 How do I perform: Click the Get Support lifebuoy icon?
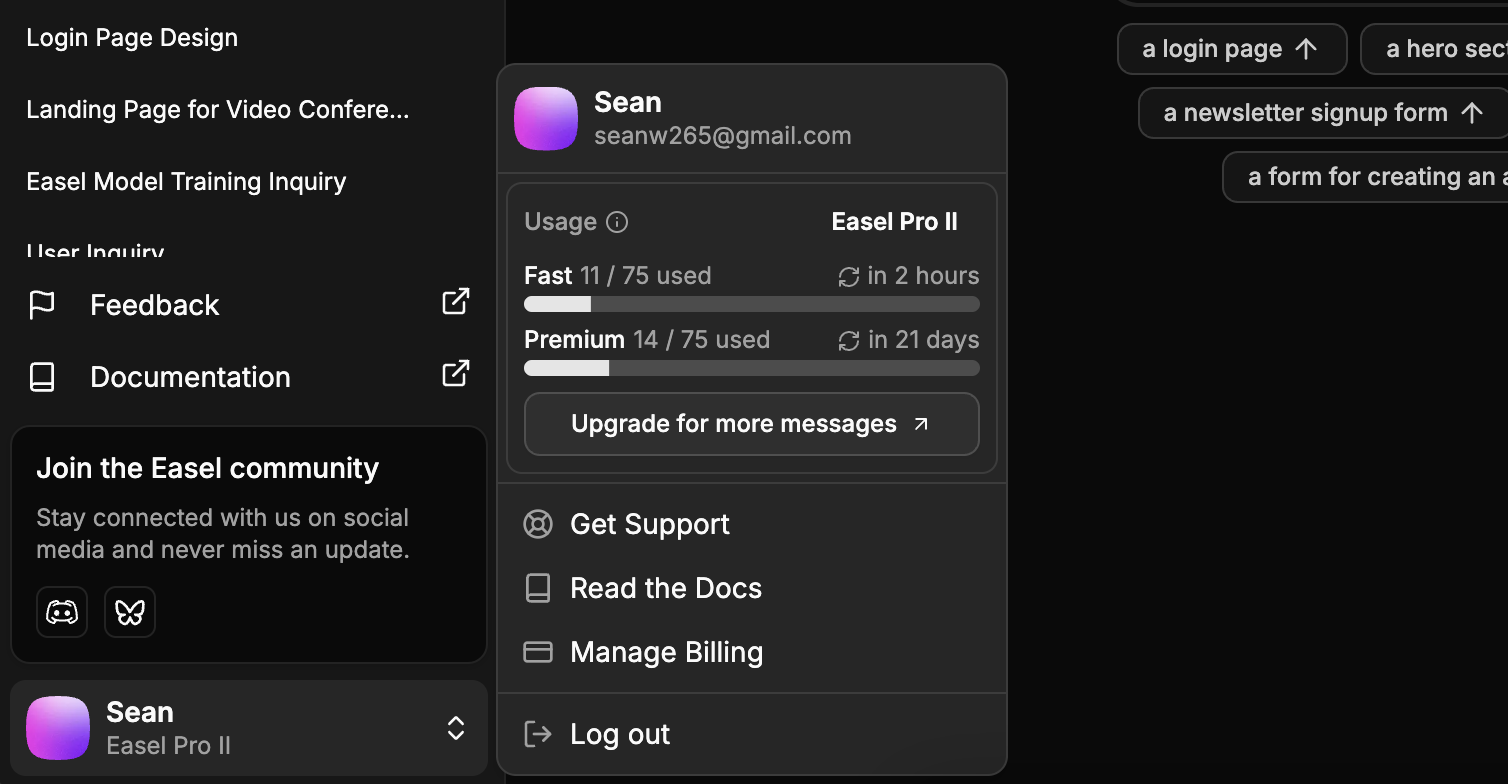(538, 523)
